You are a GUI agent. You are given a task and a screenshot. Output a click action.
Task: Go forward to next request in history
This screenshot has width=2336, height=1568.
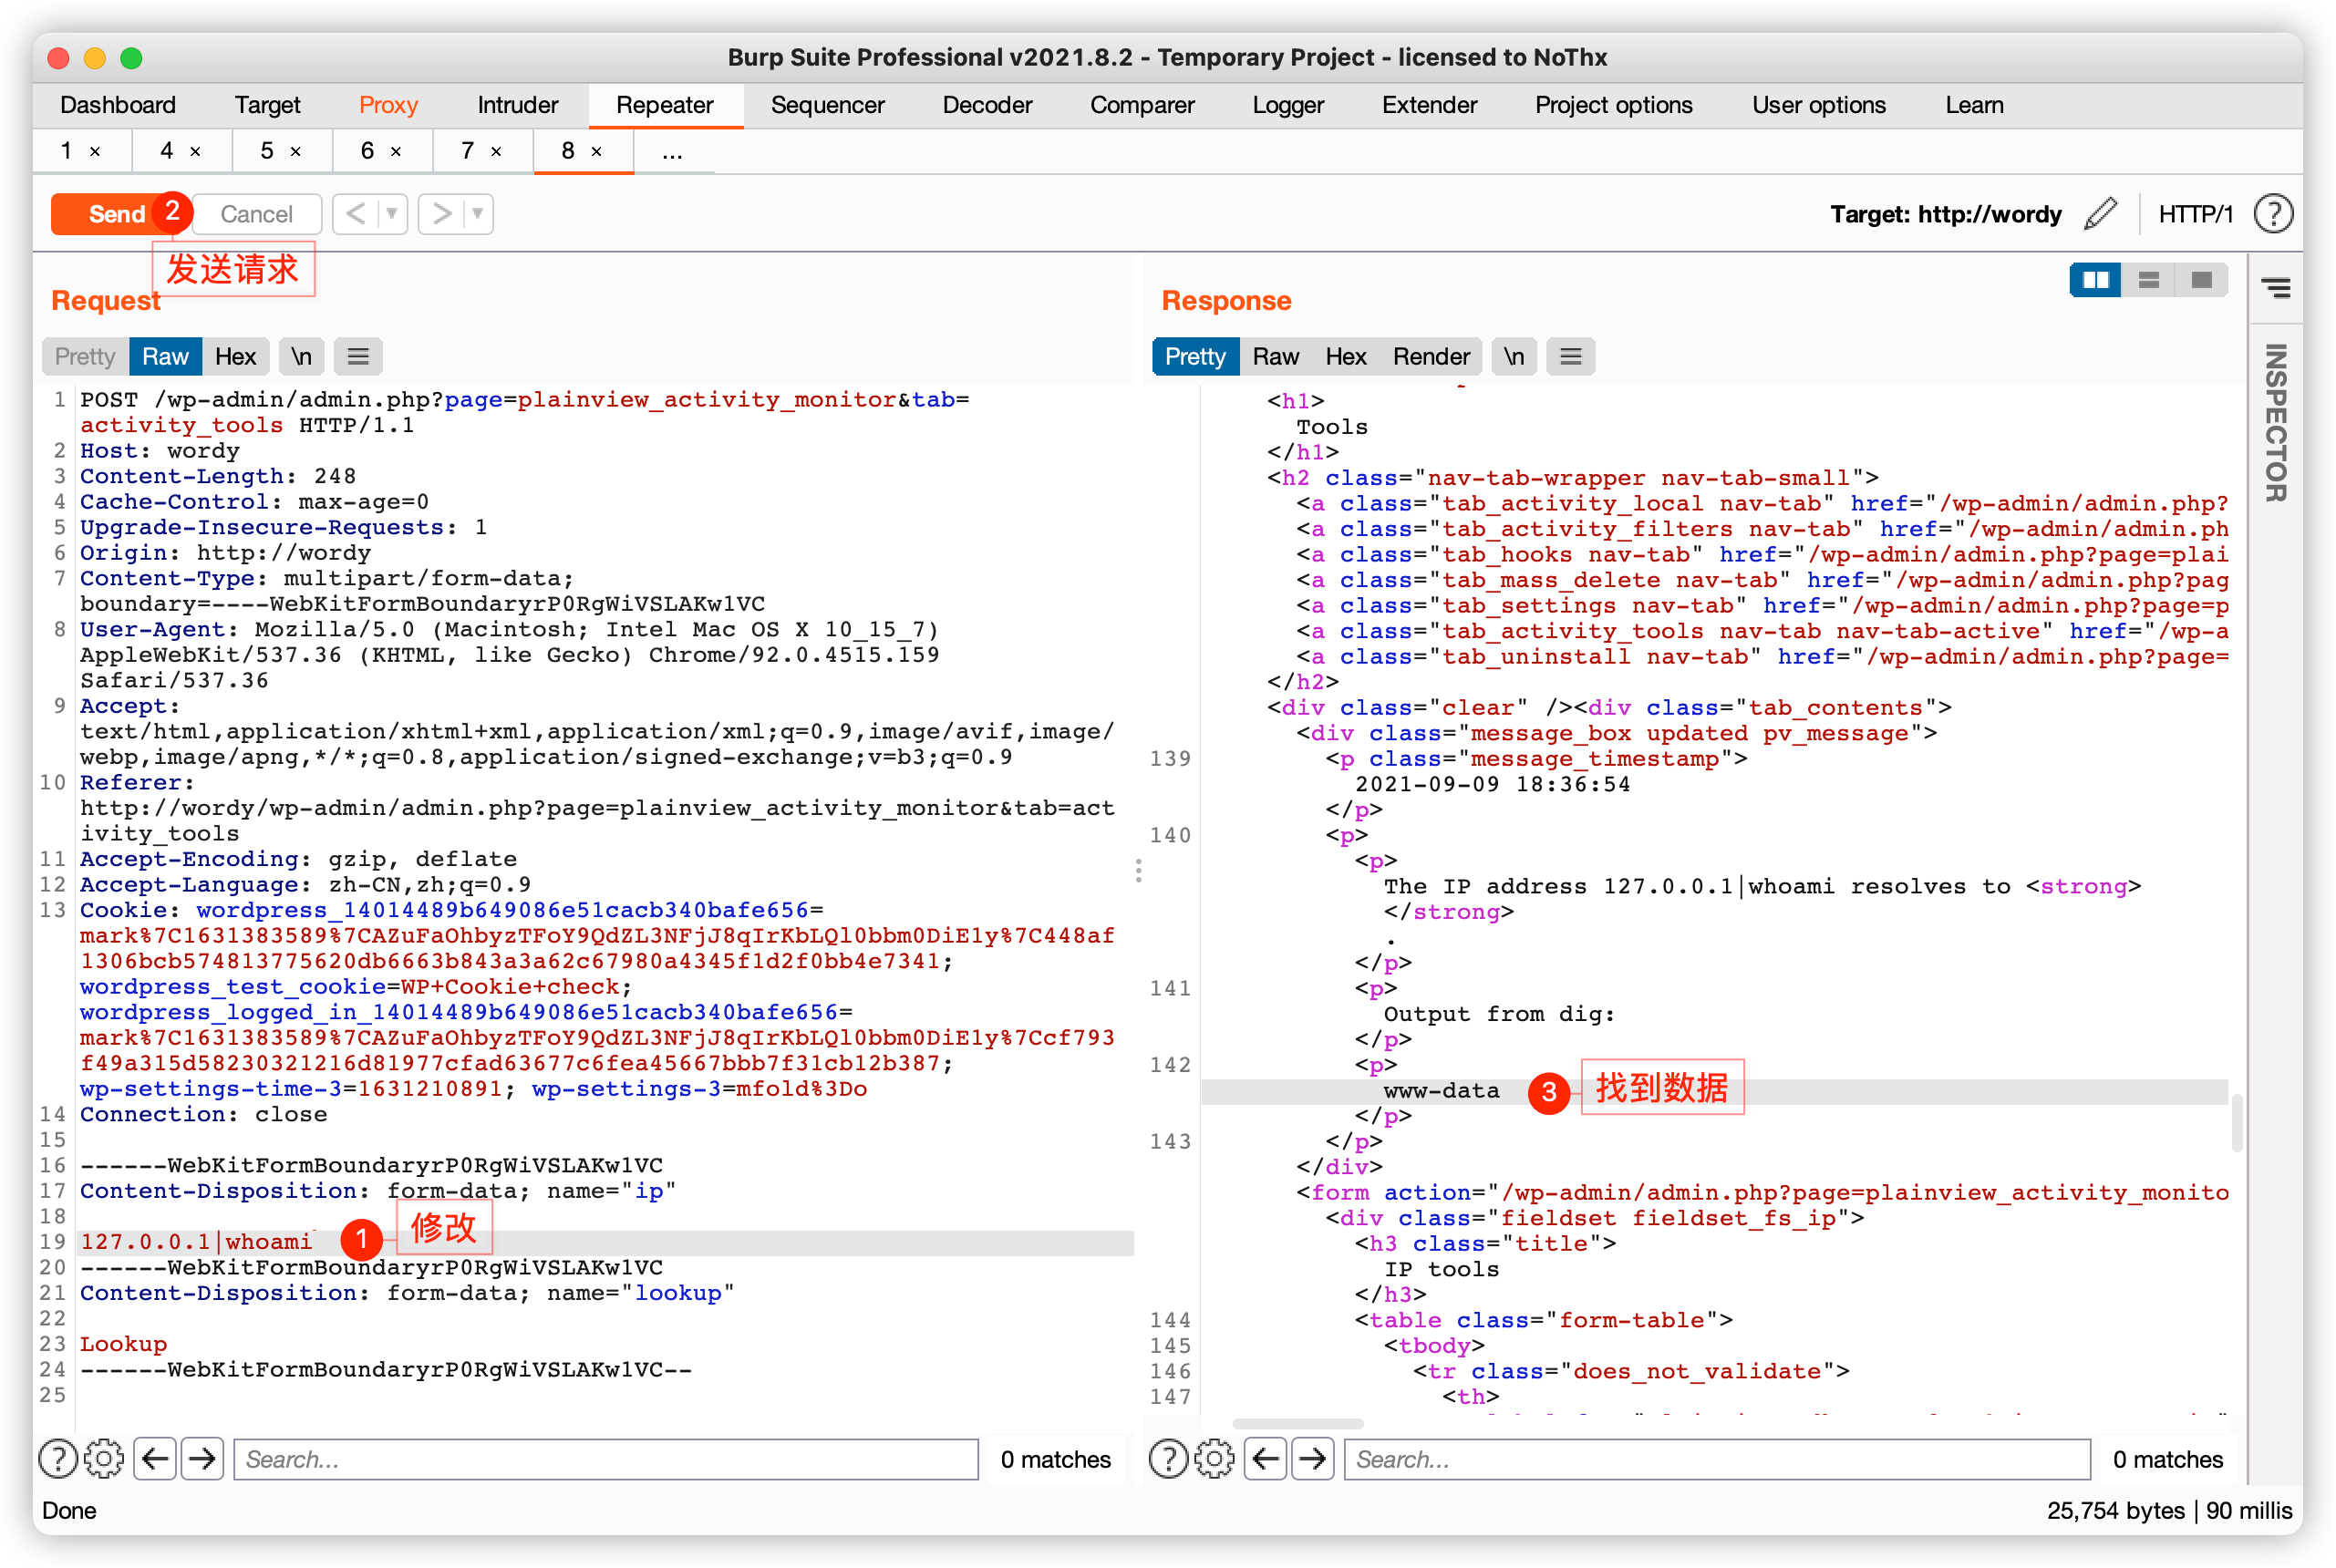pyautogui.click(x=441, y=213)
